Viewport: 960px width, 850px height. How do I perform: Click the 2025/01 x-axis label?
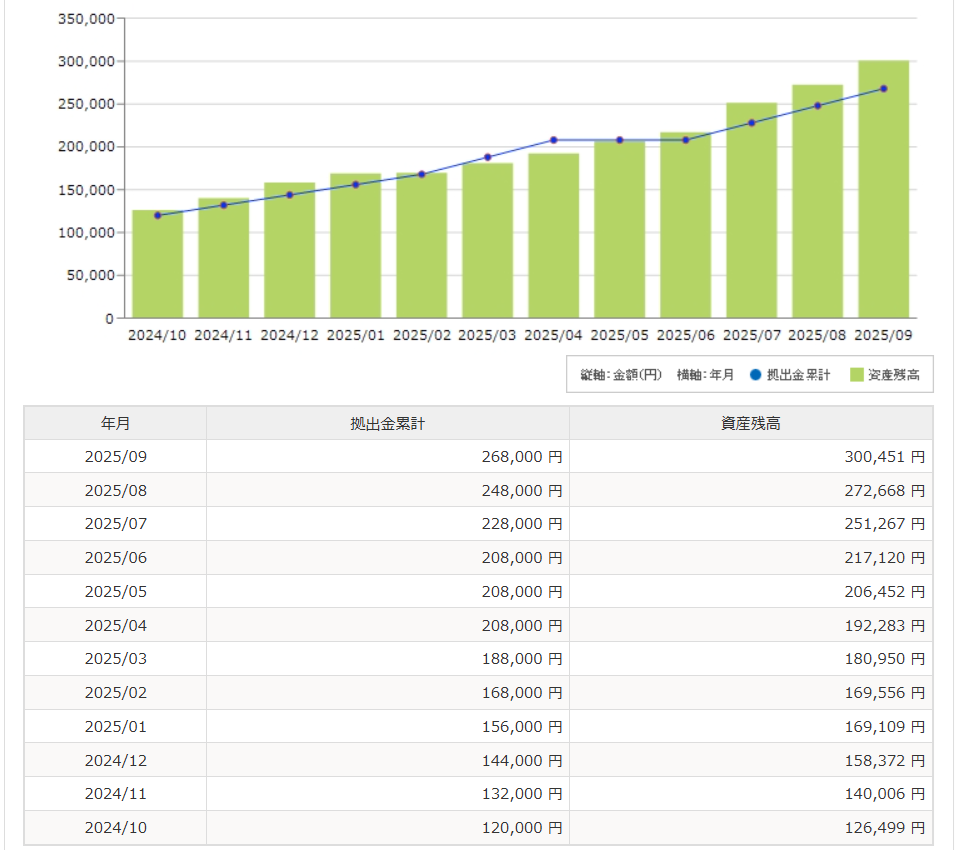pyautogui.click(x=355, y=335)
